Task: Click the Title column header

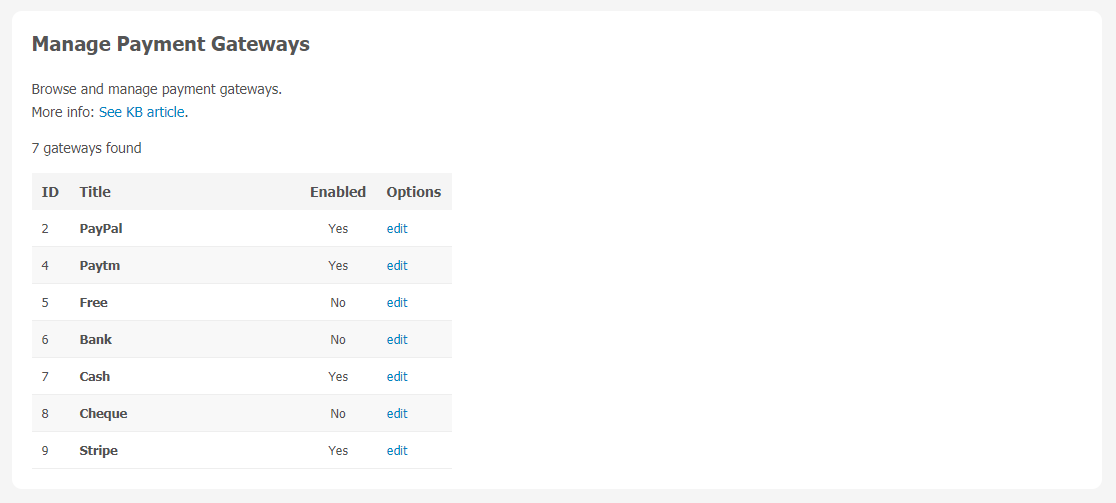Action: pyautogui.click(x=95, y=191)
